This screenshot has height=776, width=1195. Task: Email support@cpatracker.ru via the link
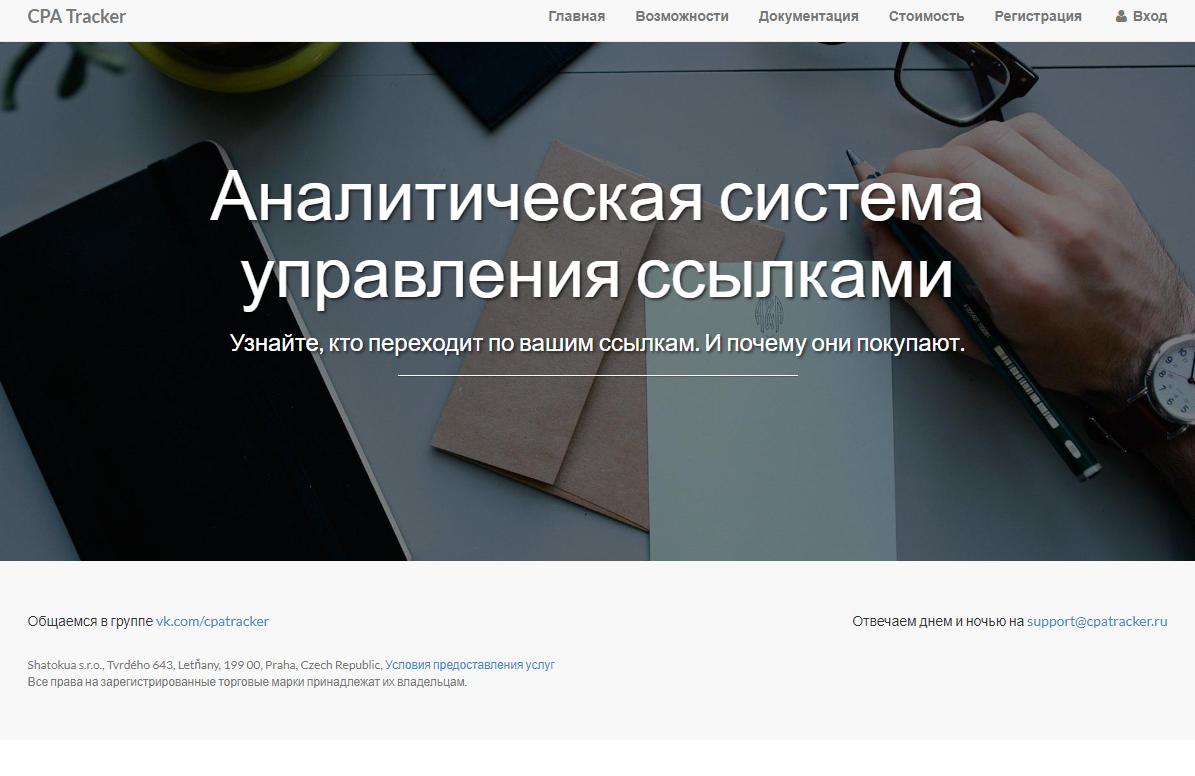click(1097, 621)
